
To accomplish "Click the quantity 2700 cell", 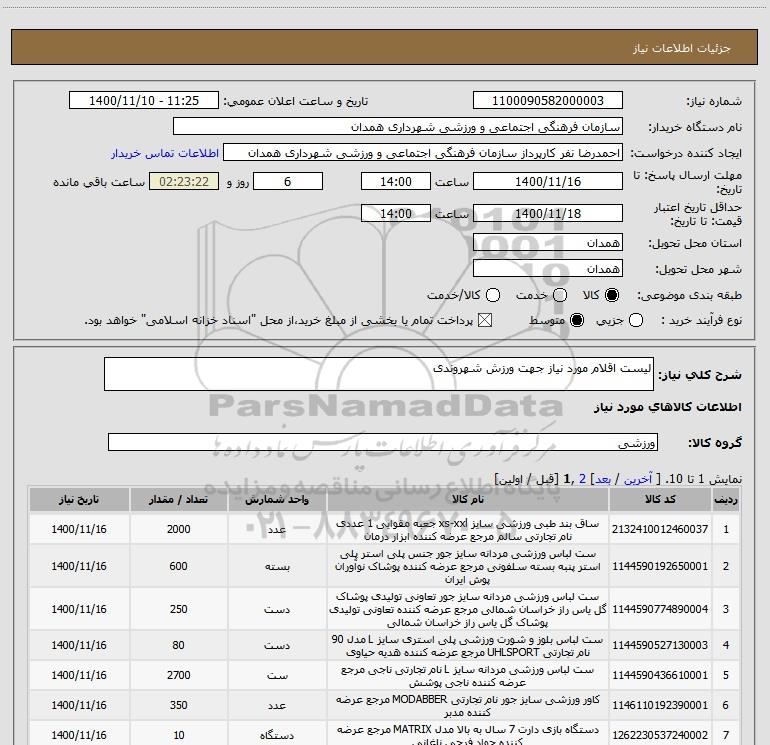I will tap(178, 675).
